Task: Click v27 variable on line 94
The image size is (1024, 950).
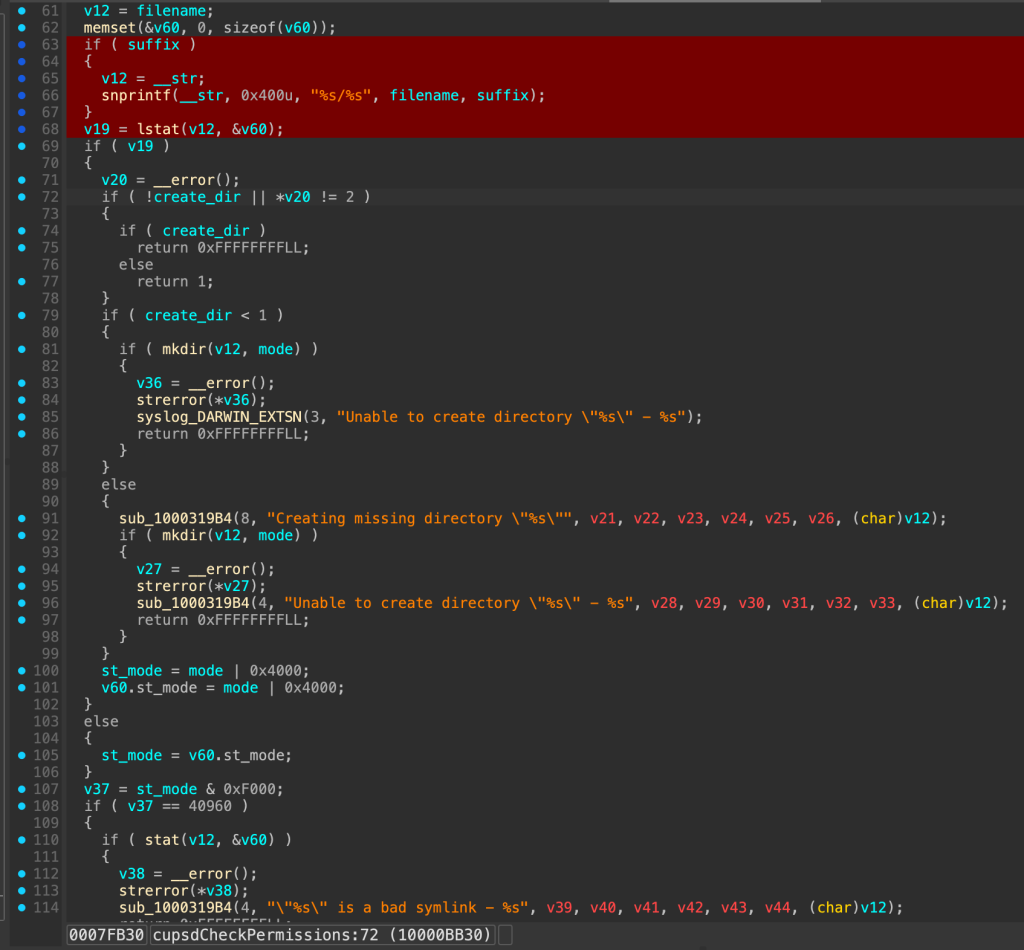Action: pyautogui.click(x=149, y=569)
